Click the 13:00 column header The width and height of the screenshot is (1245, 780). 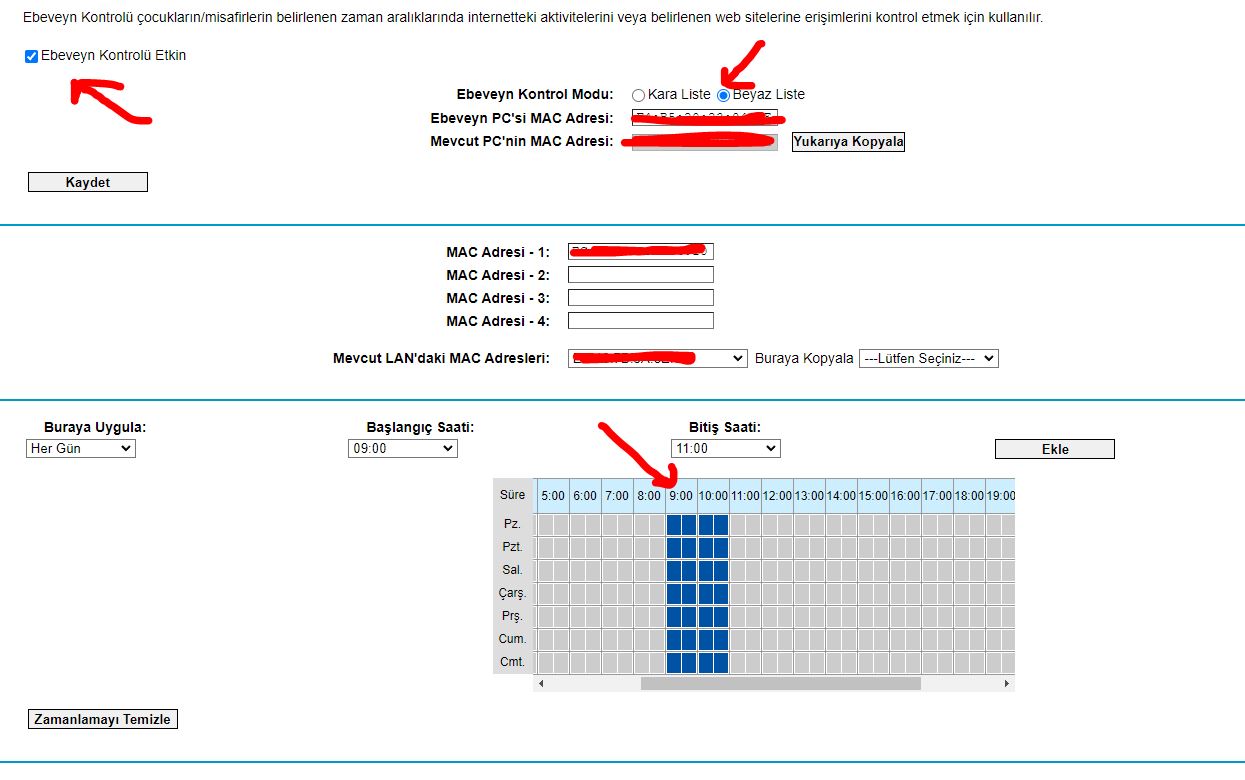[x=809, y=495]
